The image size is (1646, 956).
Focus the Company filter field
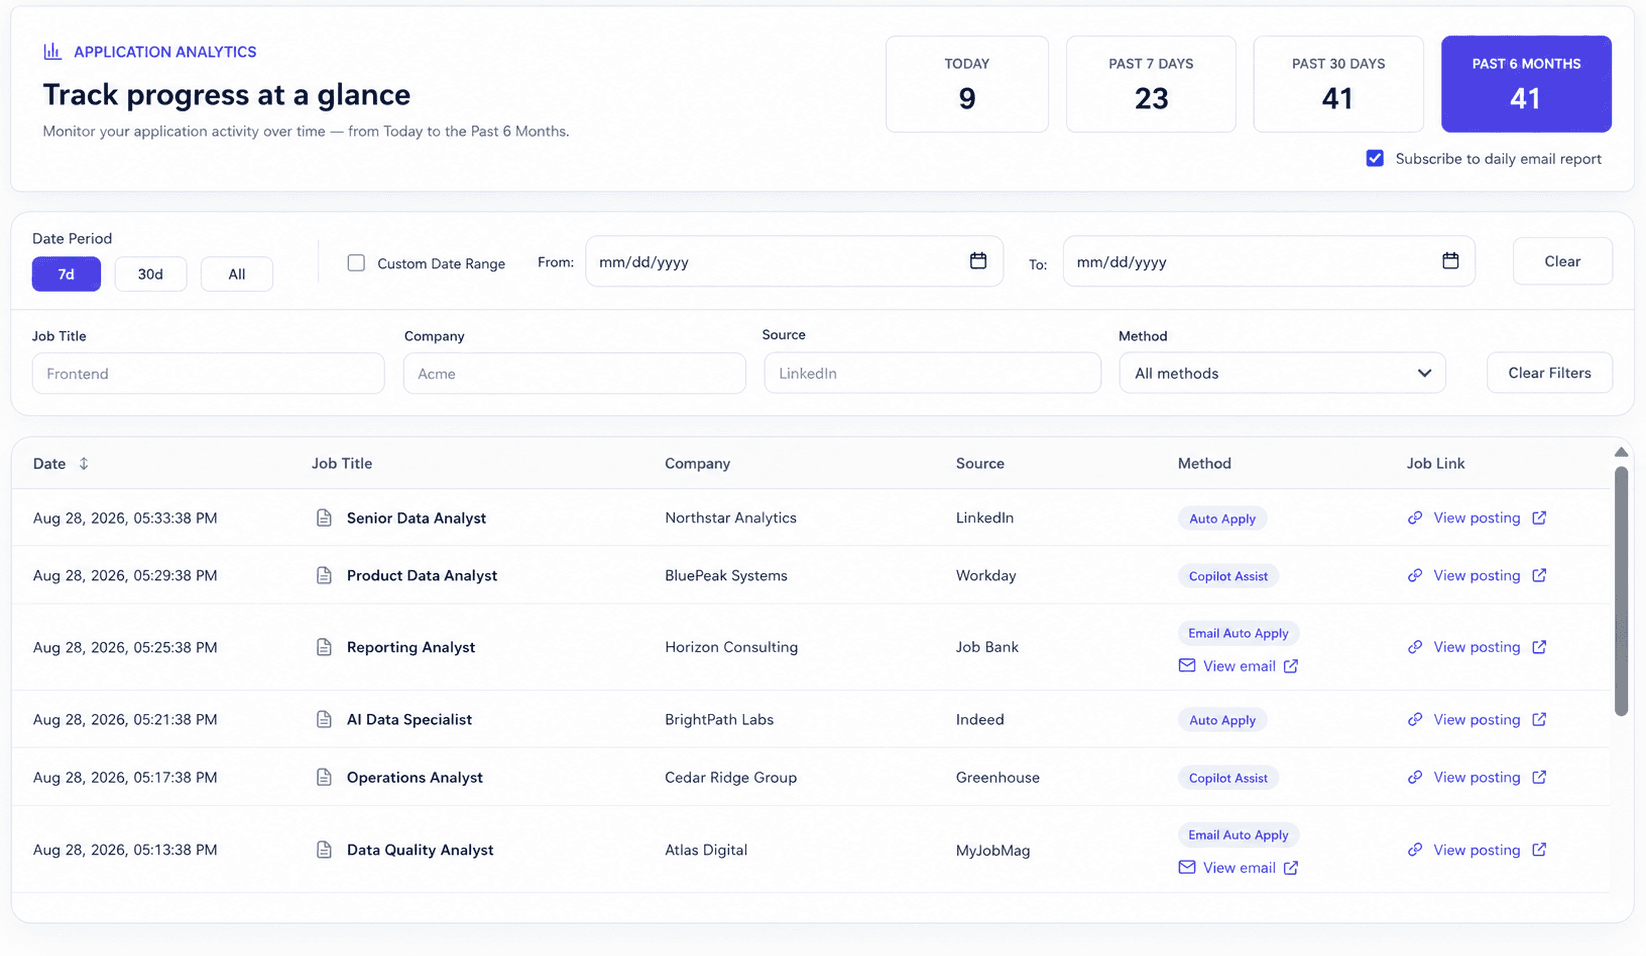(574, 373)
